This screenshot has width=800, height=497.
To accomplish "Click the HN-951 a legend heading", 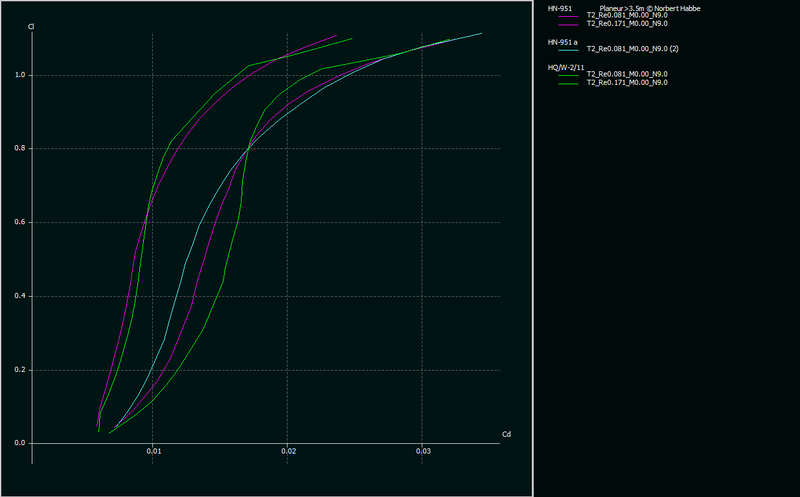I will click(561, 41).
